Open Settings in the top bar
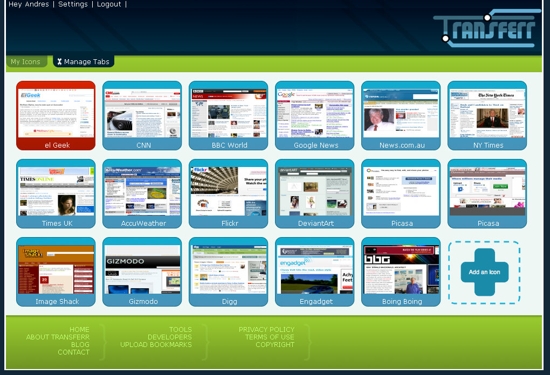 [73, 4]
